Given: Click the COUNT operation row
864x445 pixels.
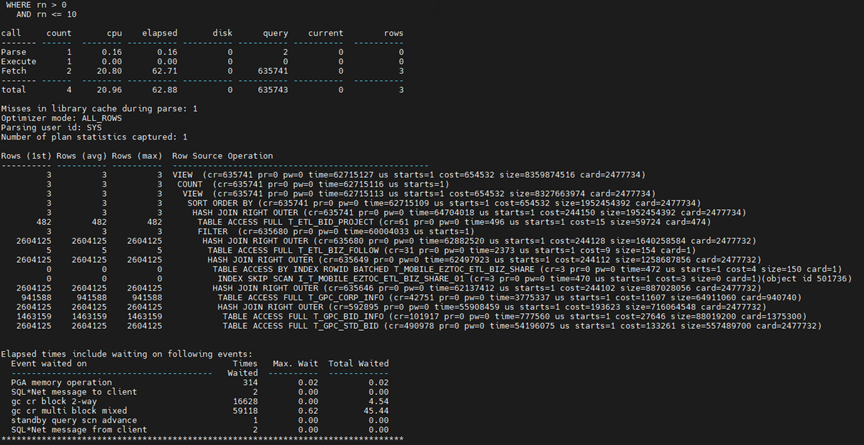Looking at the screenshot, I should tap(313, 184).
